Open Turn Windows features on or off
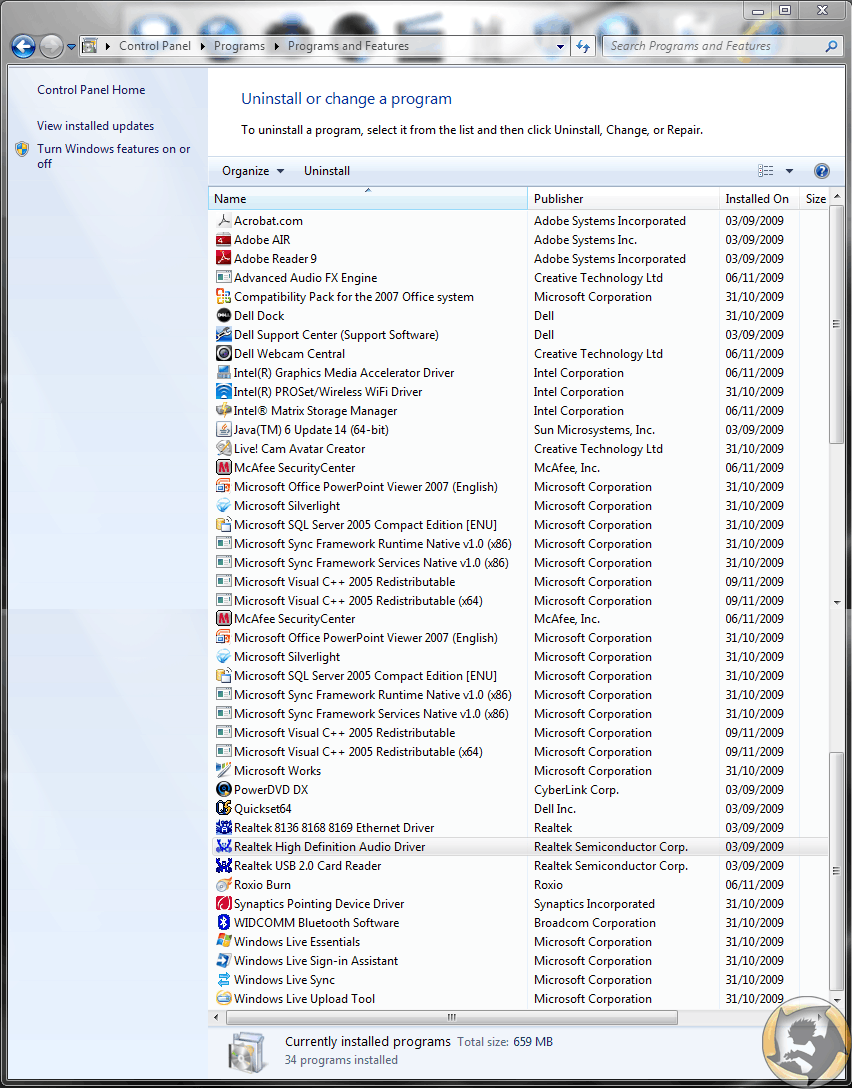This screenshot has height=1089, width=852. 113,156
